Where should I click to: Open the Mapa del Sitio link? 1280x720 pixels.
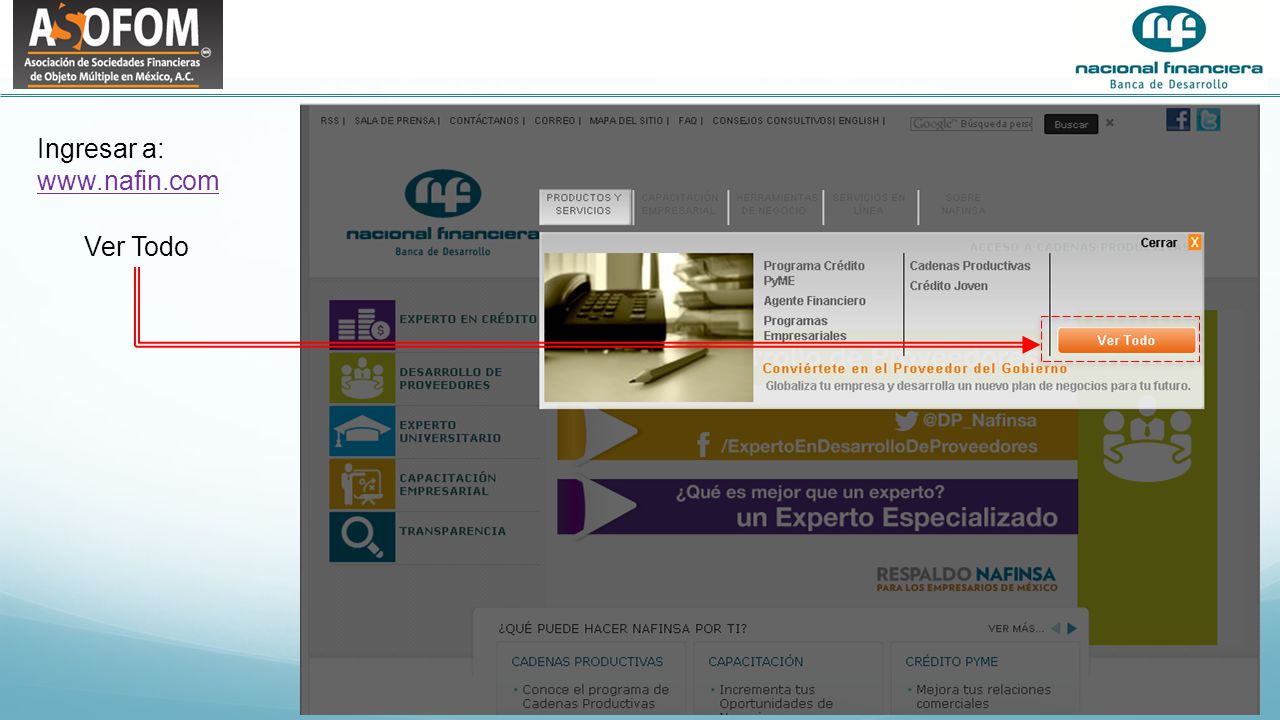627,121
